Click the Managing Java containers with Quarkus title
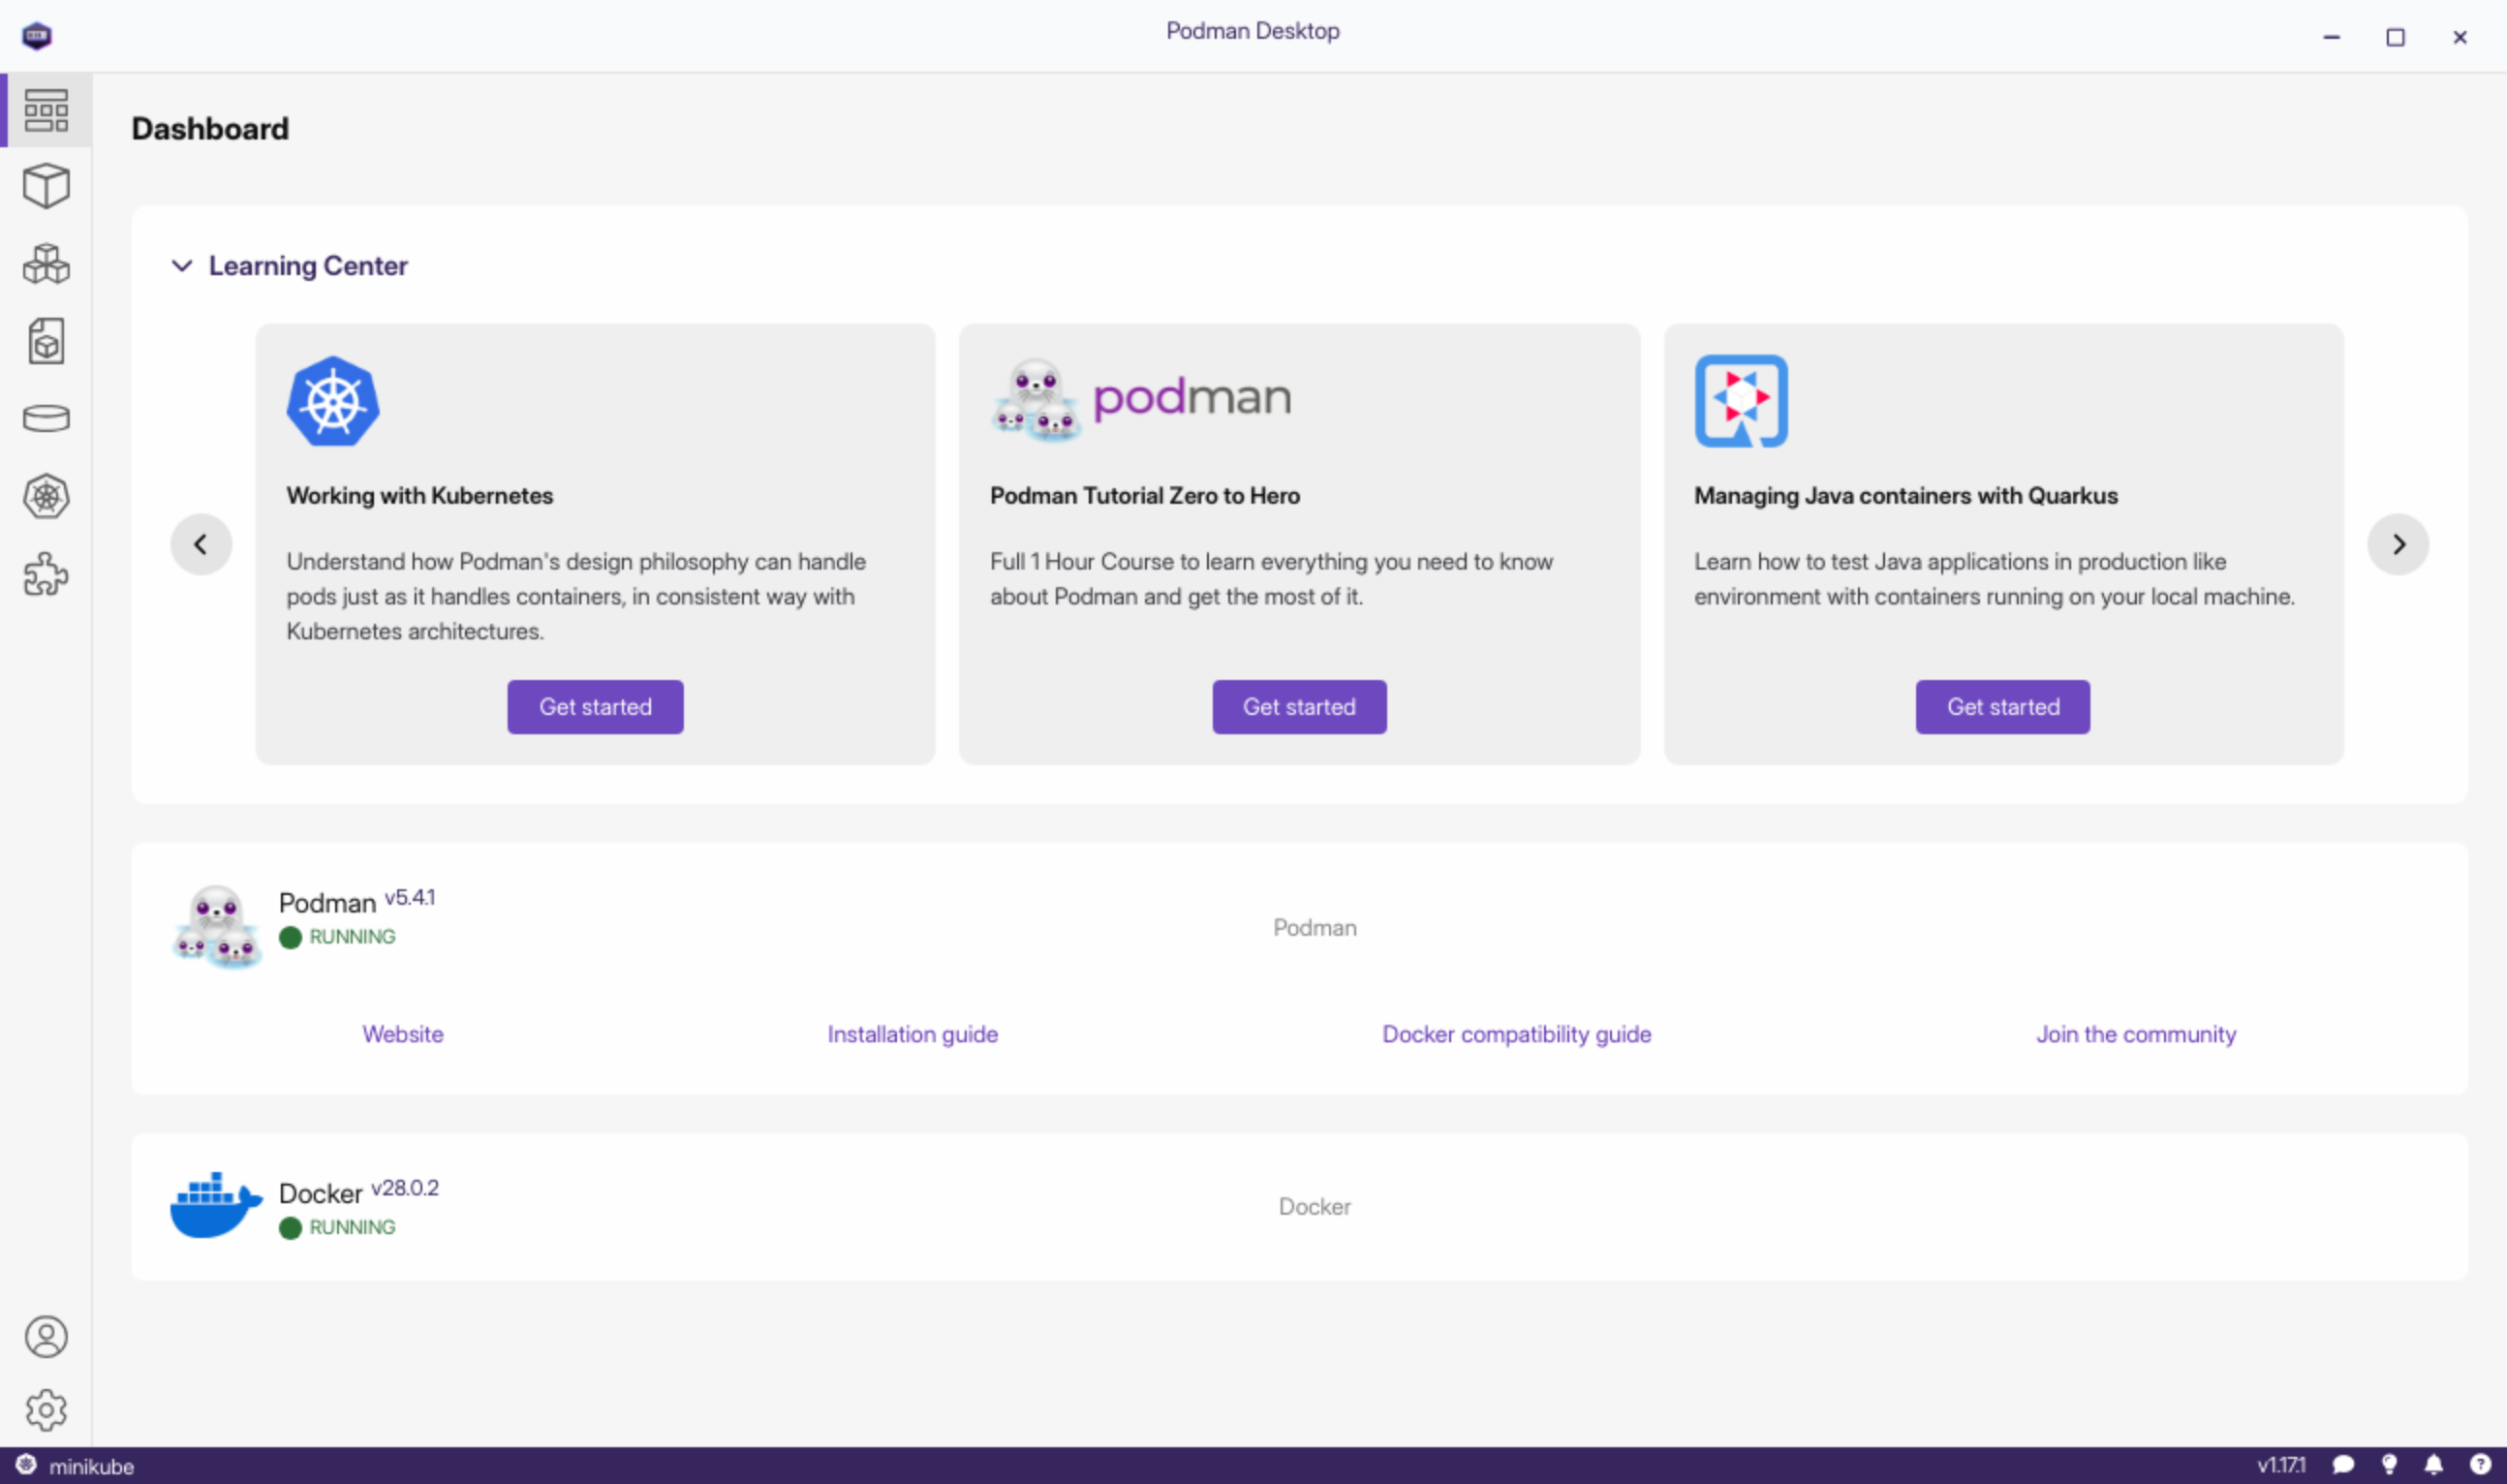 pyautogui.click(x=1906, y=496)
